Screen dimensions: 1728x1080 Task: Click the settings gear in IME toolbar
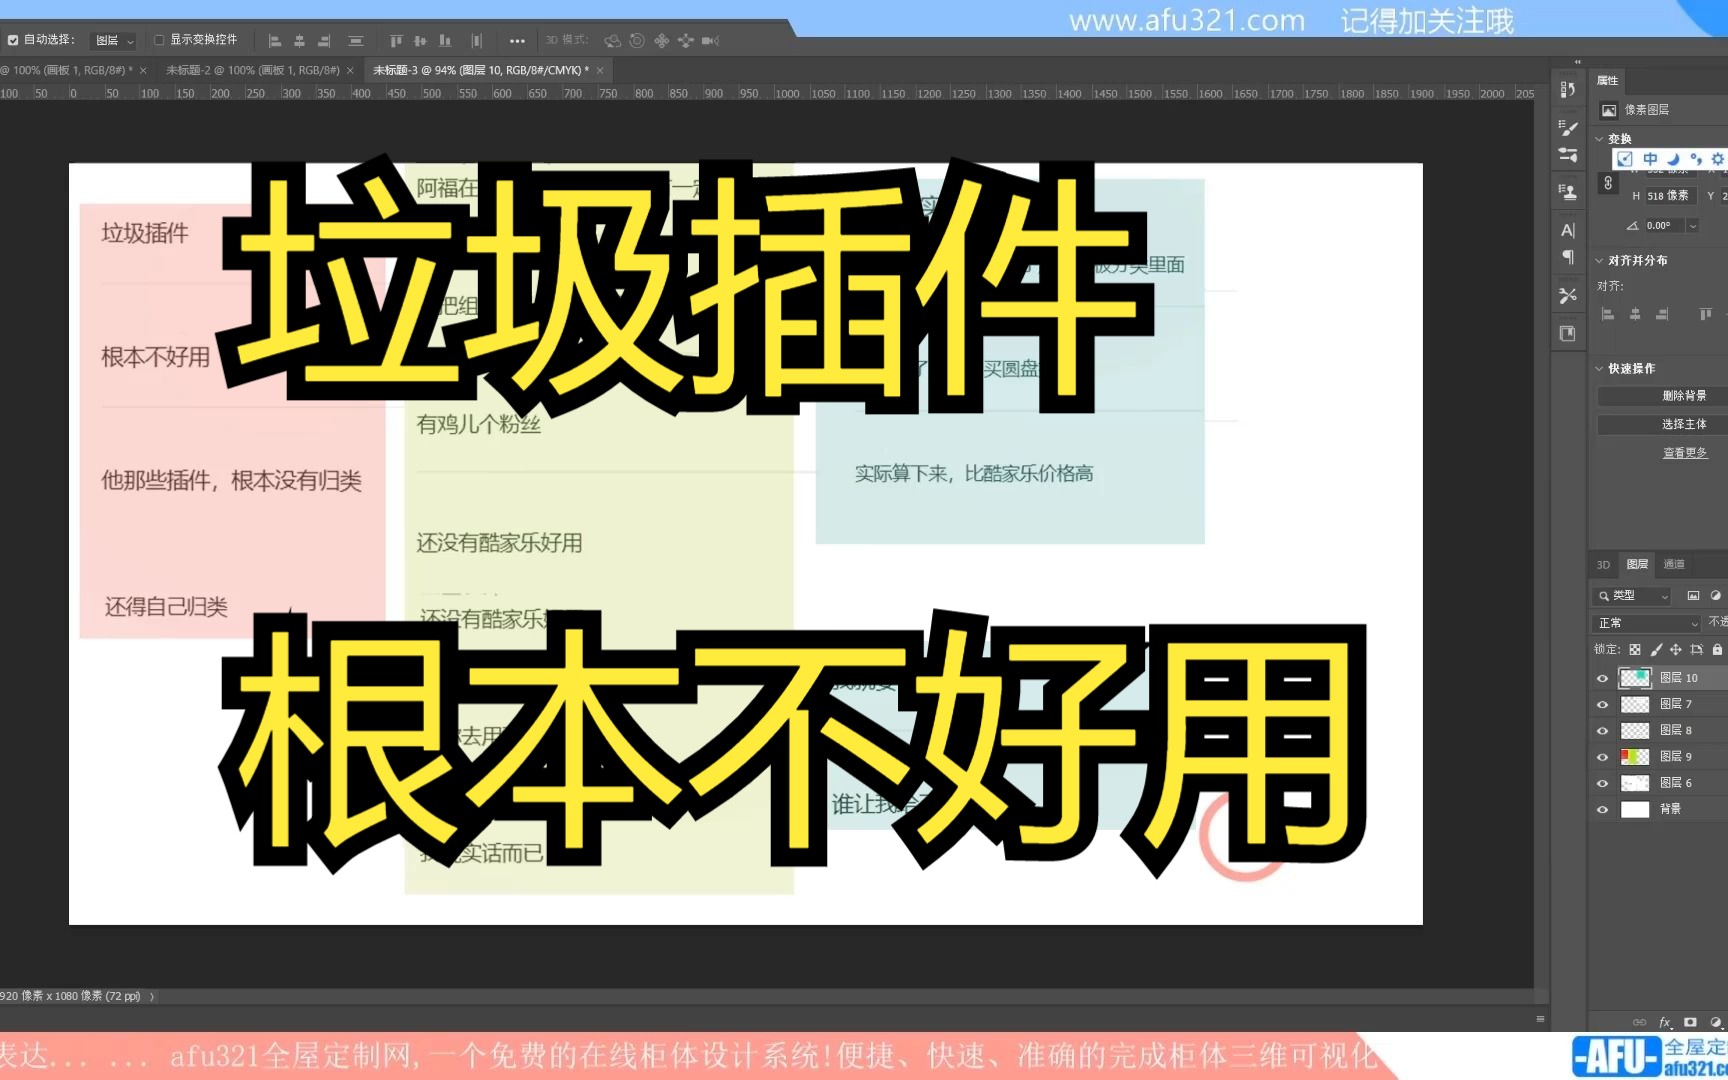(x=1718, y=159)
